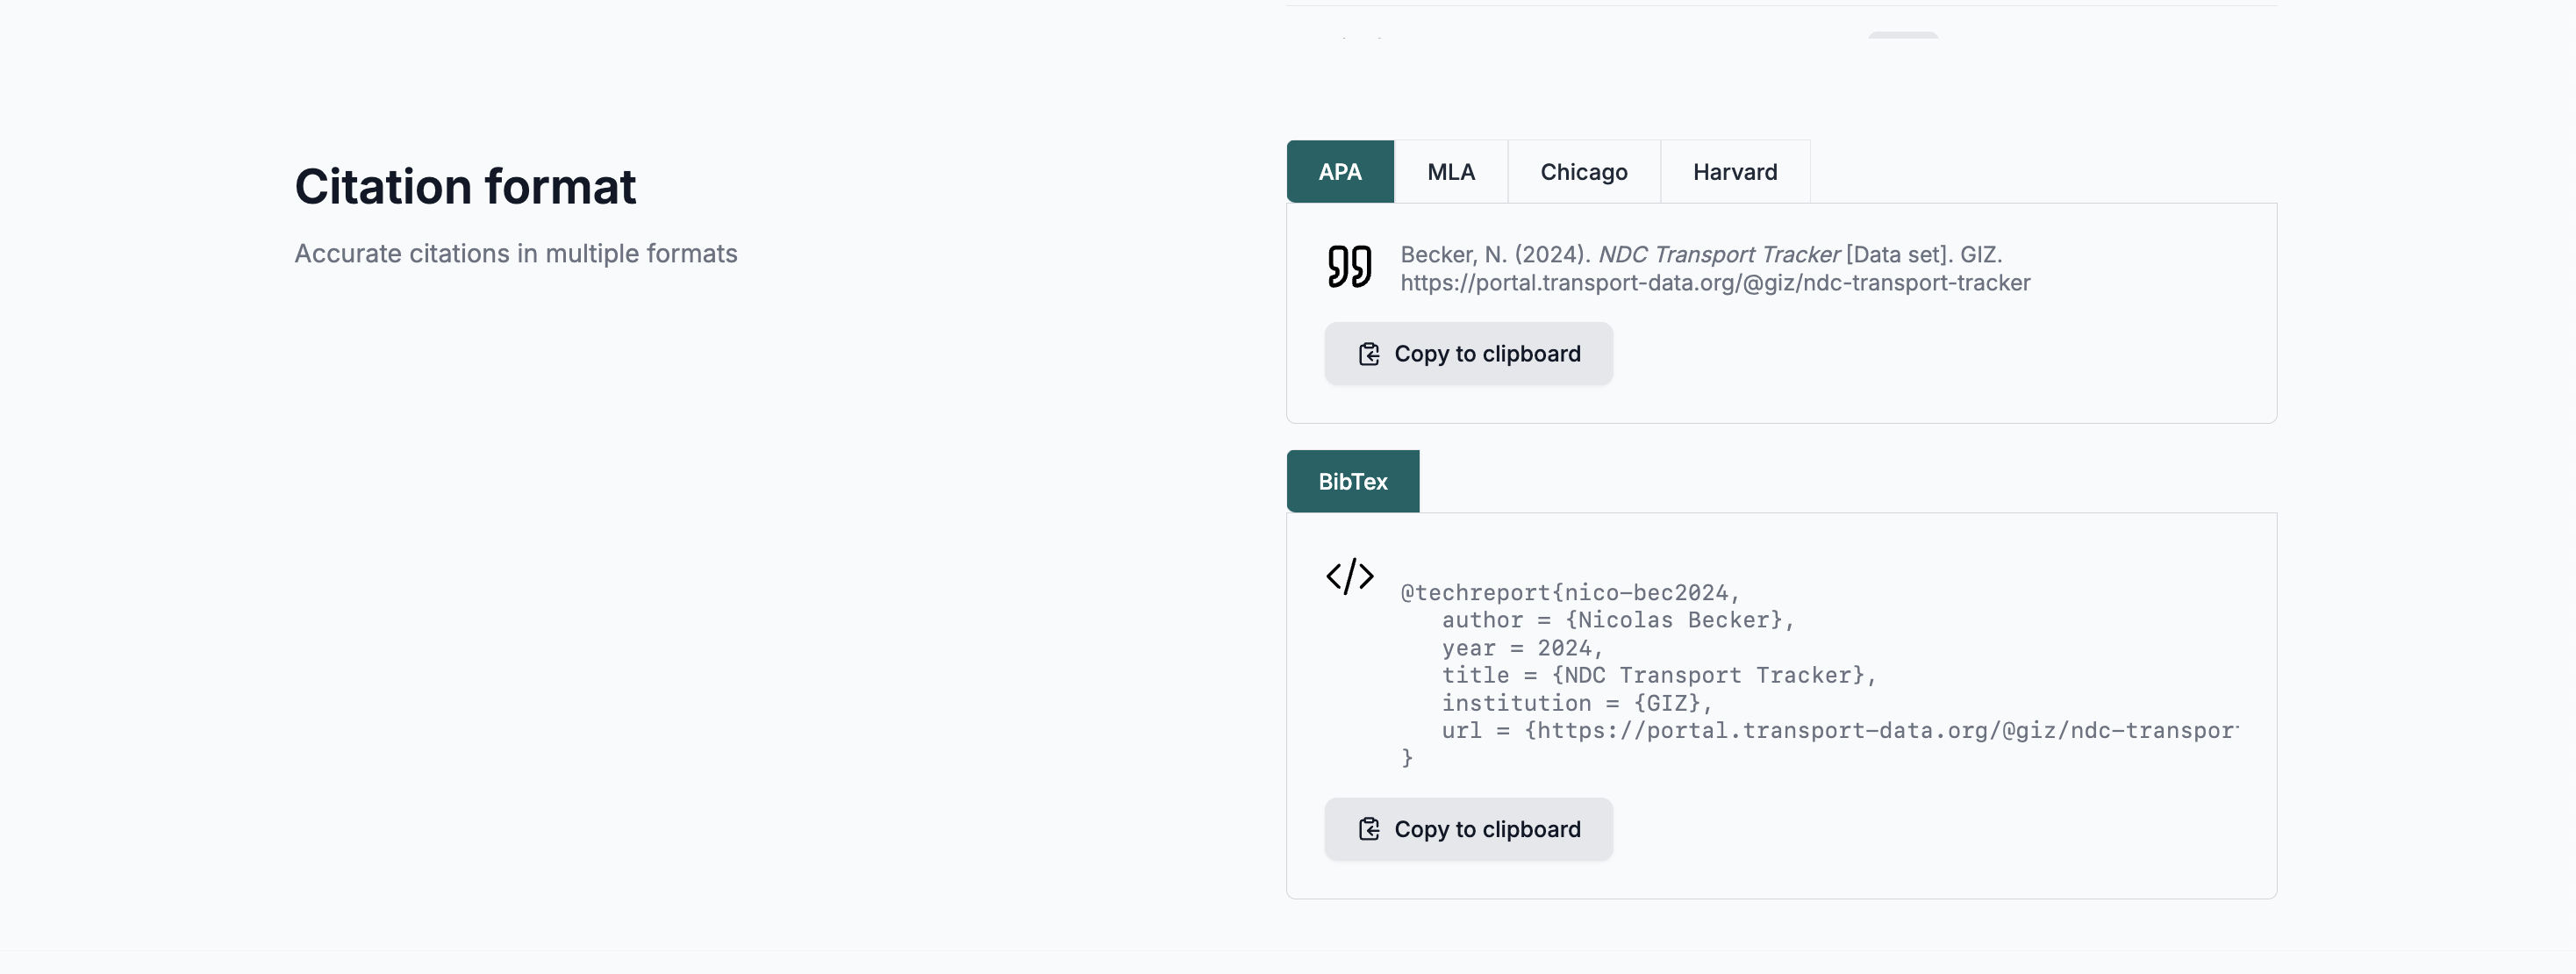Select the BibTex tab
The image size is (2576, 974).
point(1353,482)
